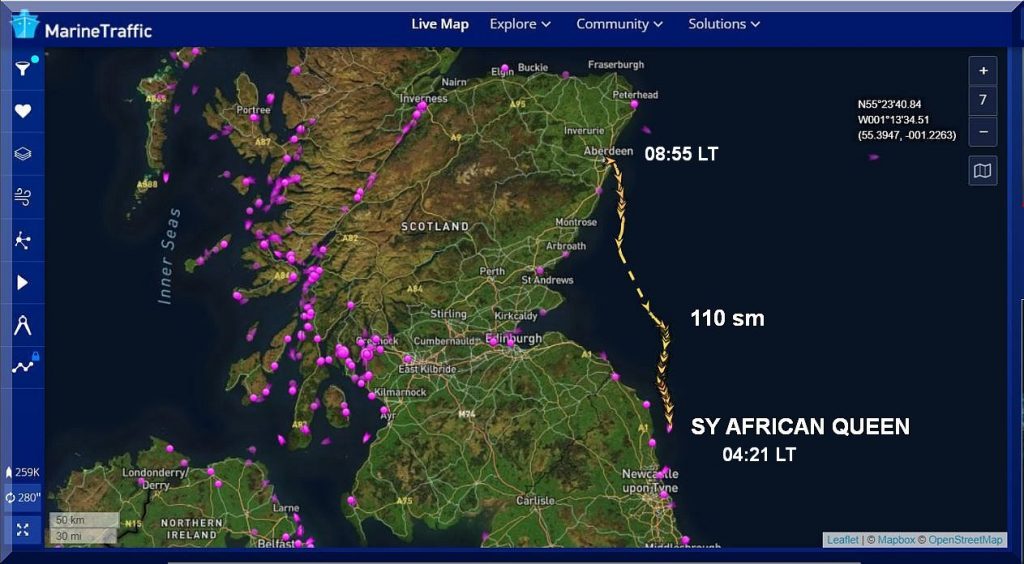Expand the Explore dropdown menu

[520, 24]
